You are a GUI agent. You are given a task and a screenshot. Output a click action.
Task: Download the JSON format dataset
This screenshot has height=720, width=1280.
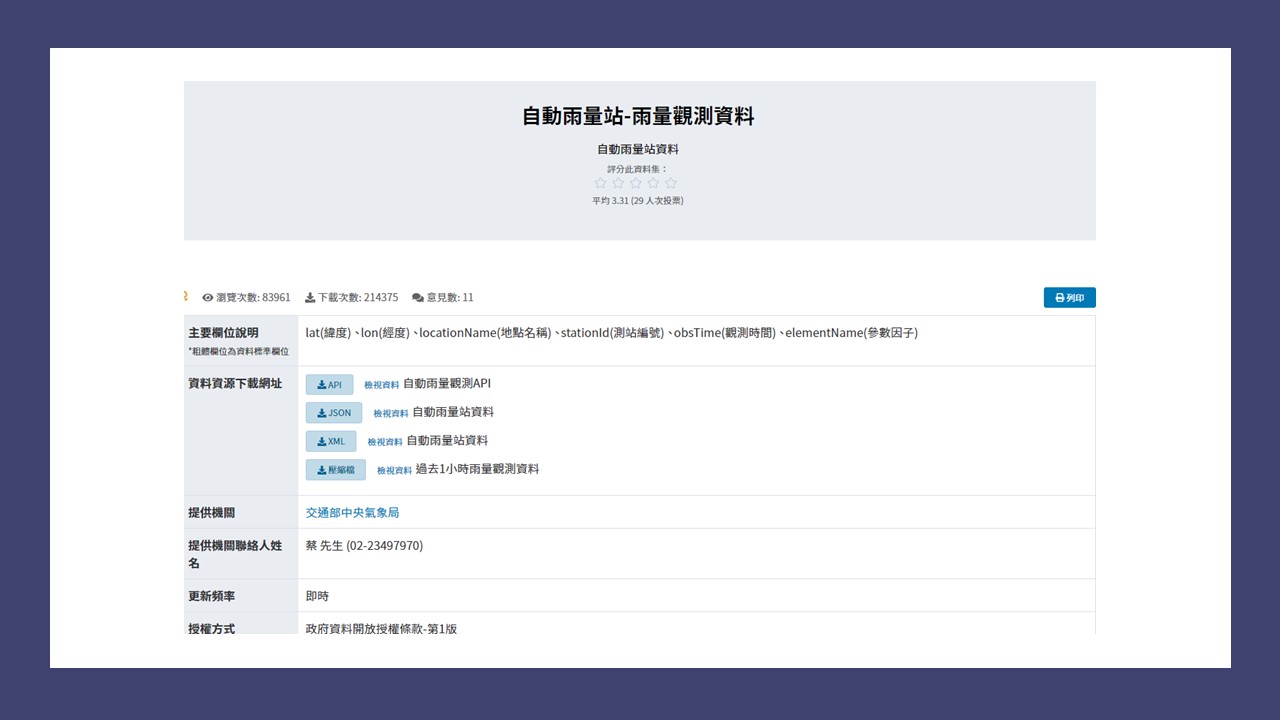pos(333,412)
